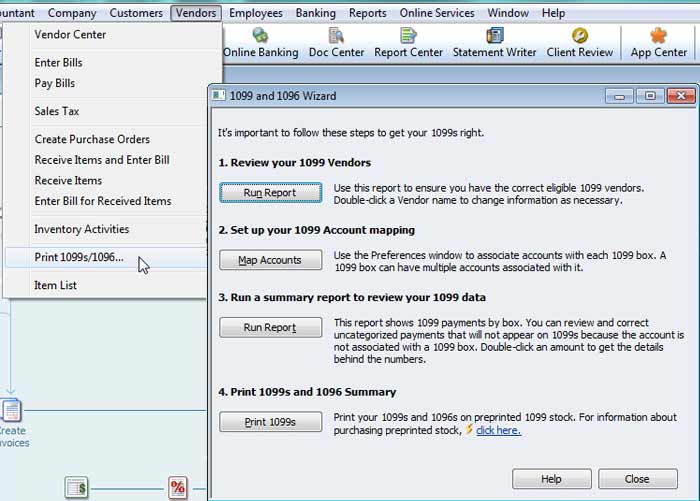This screenshot has width=700, height=501.
Task: Open the Banking menu
Action: pyautogui.click(x=316, y=13)
